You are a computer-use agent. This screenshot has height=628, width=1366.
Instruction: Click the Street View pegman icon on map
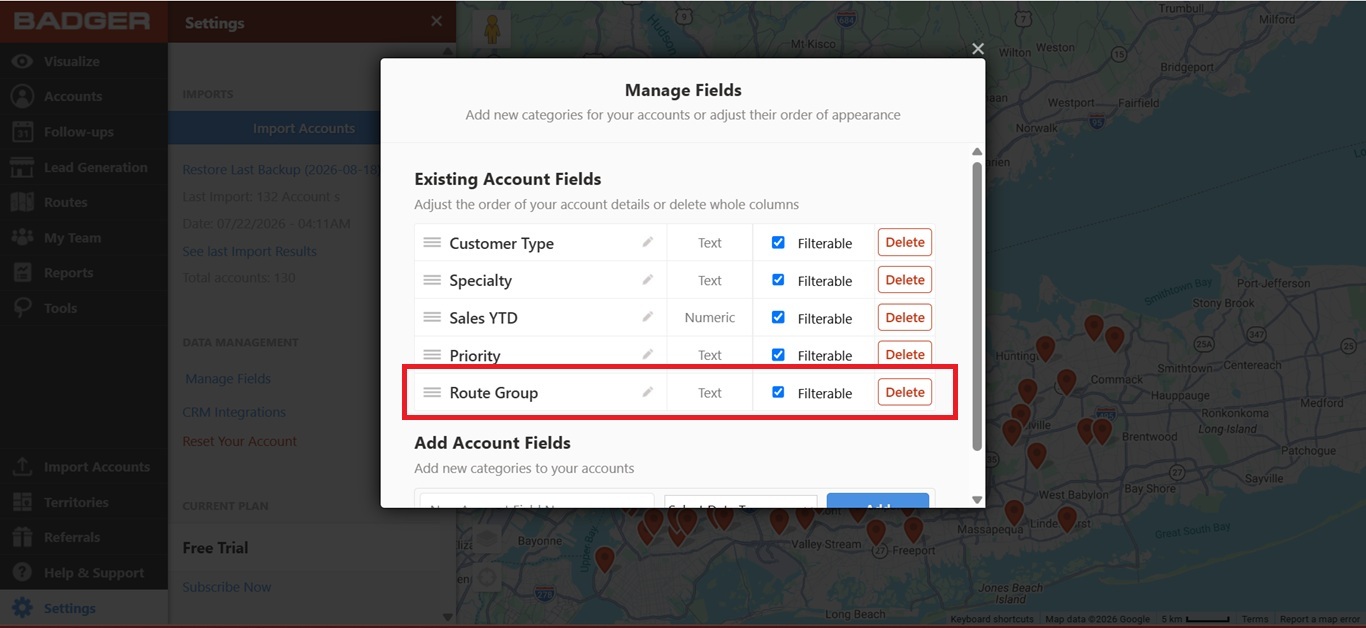coord(491,30)
